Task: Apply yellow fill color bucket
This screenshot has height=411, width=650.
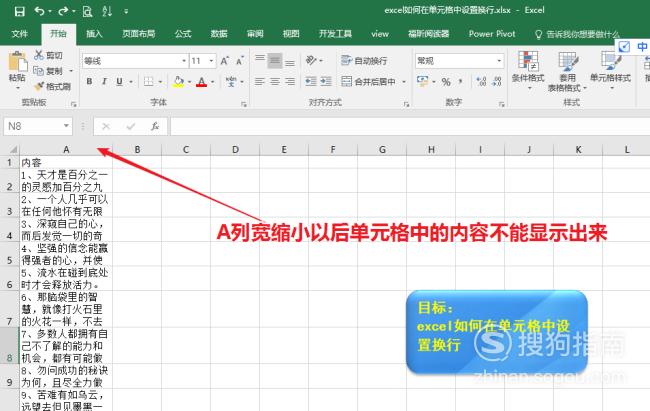Action: coord(178,82)
